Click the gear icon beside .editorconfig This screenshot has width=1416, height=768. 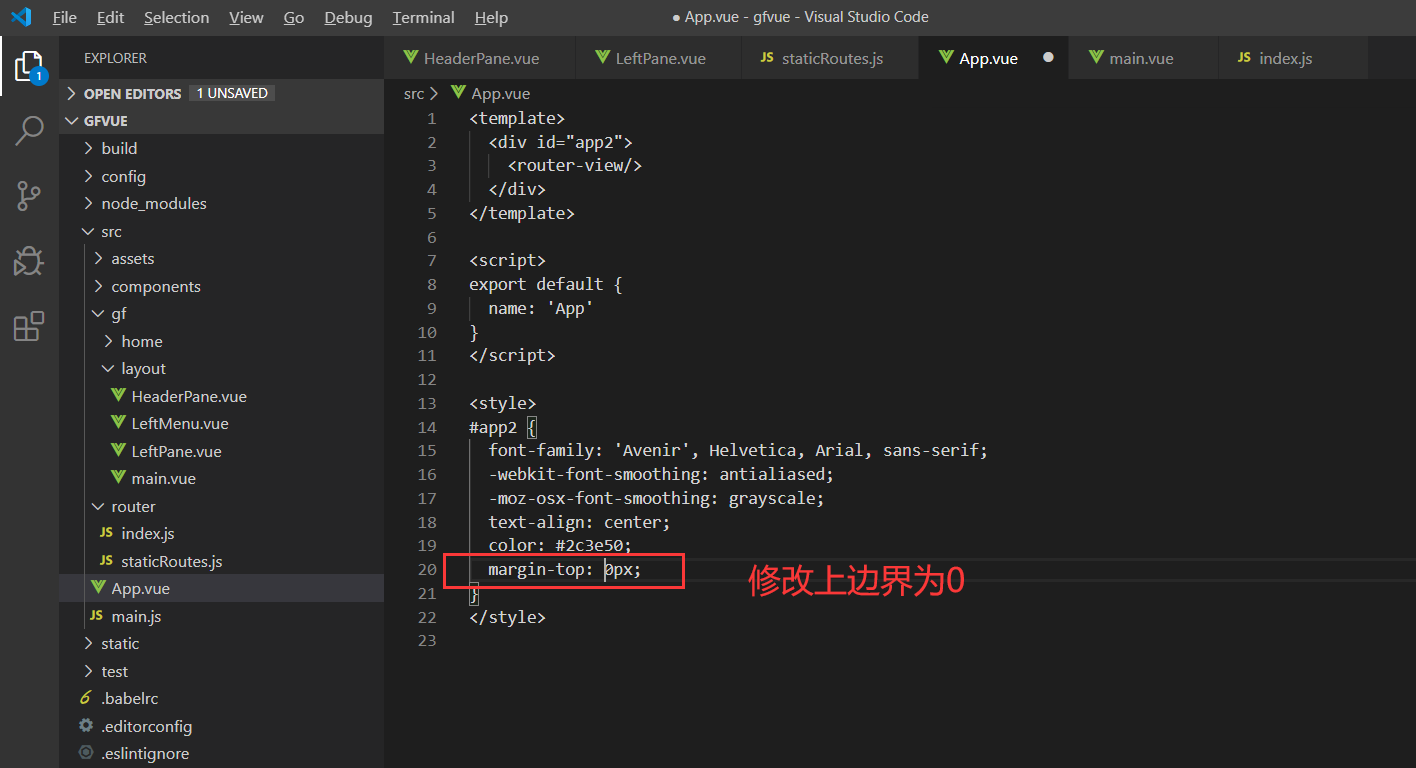(x=86, y=726)
